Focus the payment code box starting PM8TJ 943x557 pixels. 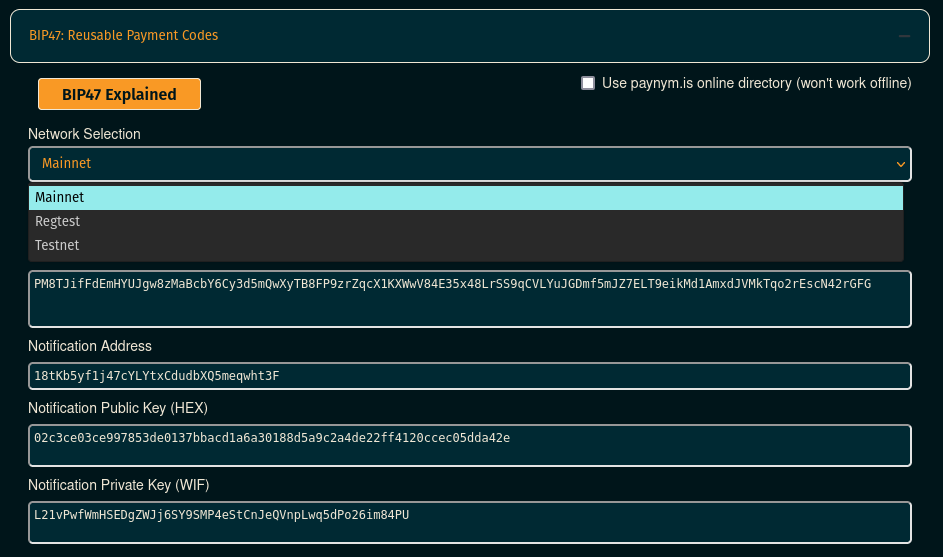pos(470,299)
